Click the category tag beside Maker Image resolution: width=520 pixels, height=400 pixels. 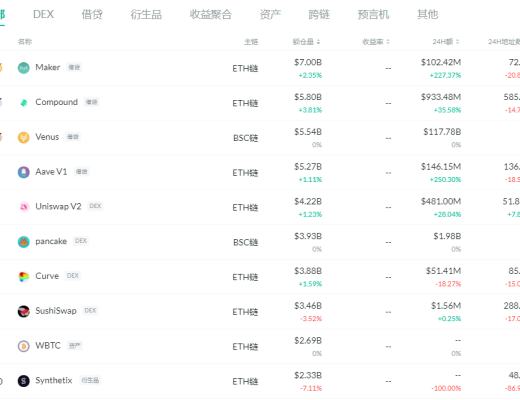click(74, 67)
